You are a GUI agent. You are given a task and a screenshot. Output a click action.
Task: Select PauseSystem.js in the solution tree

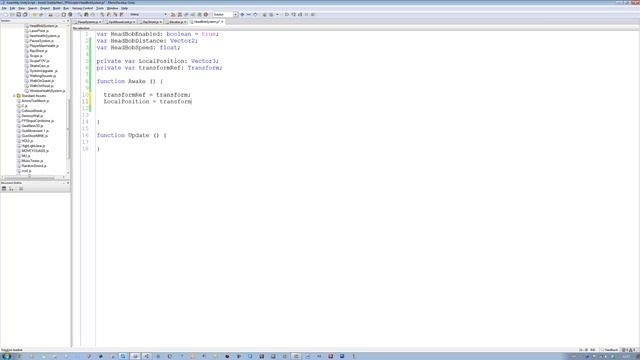click(41, 41)
